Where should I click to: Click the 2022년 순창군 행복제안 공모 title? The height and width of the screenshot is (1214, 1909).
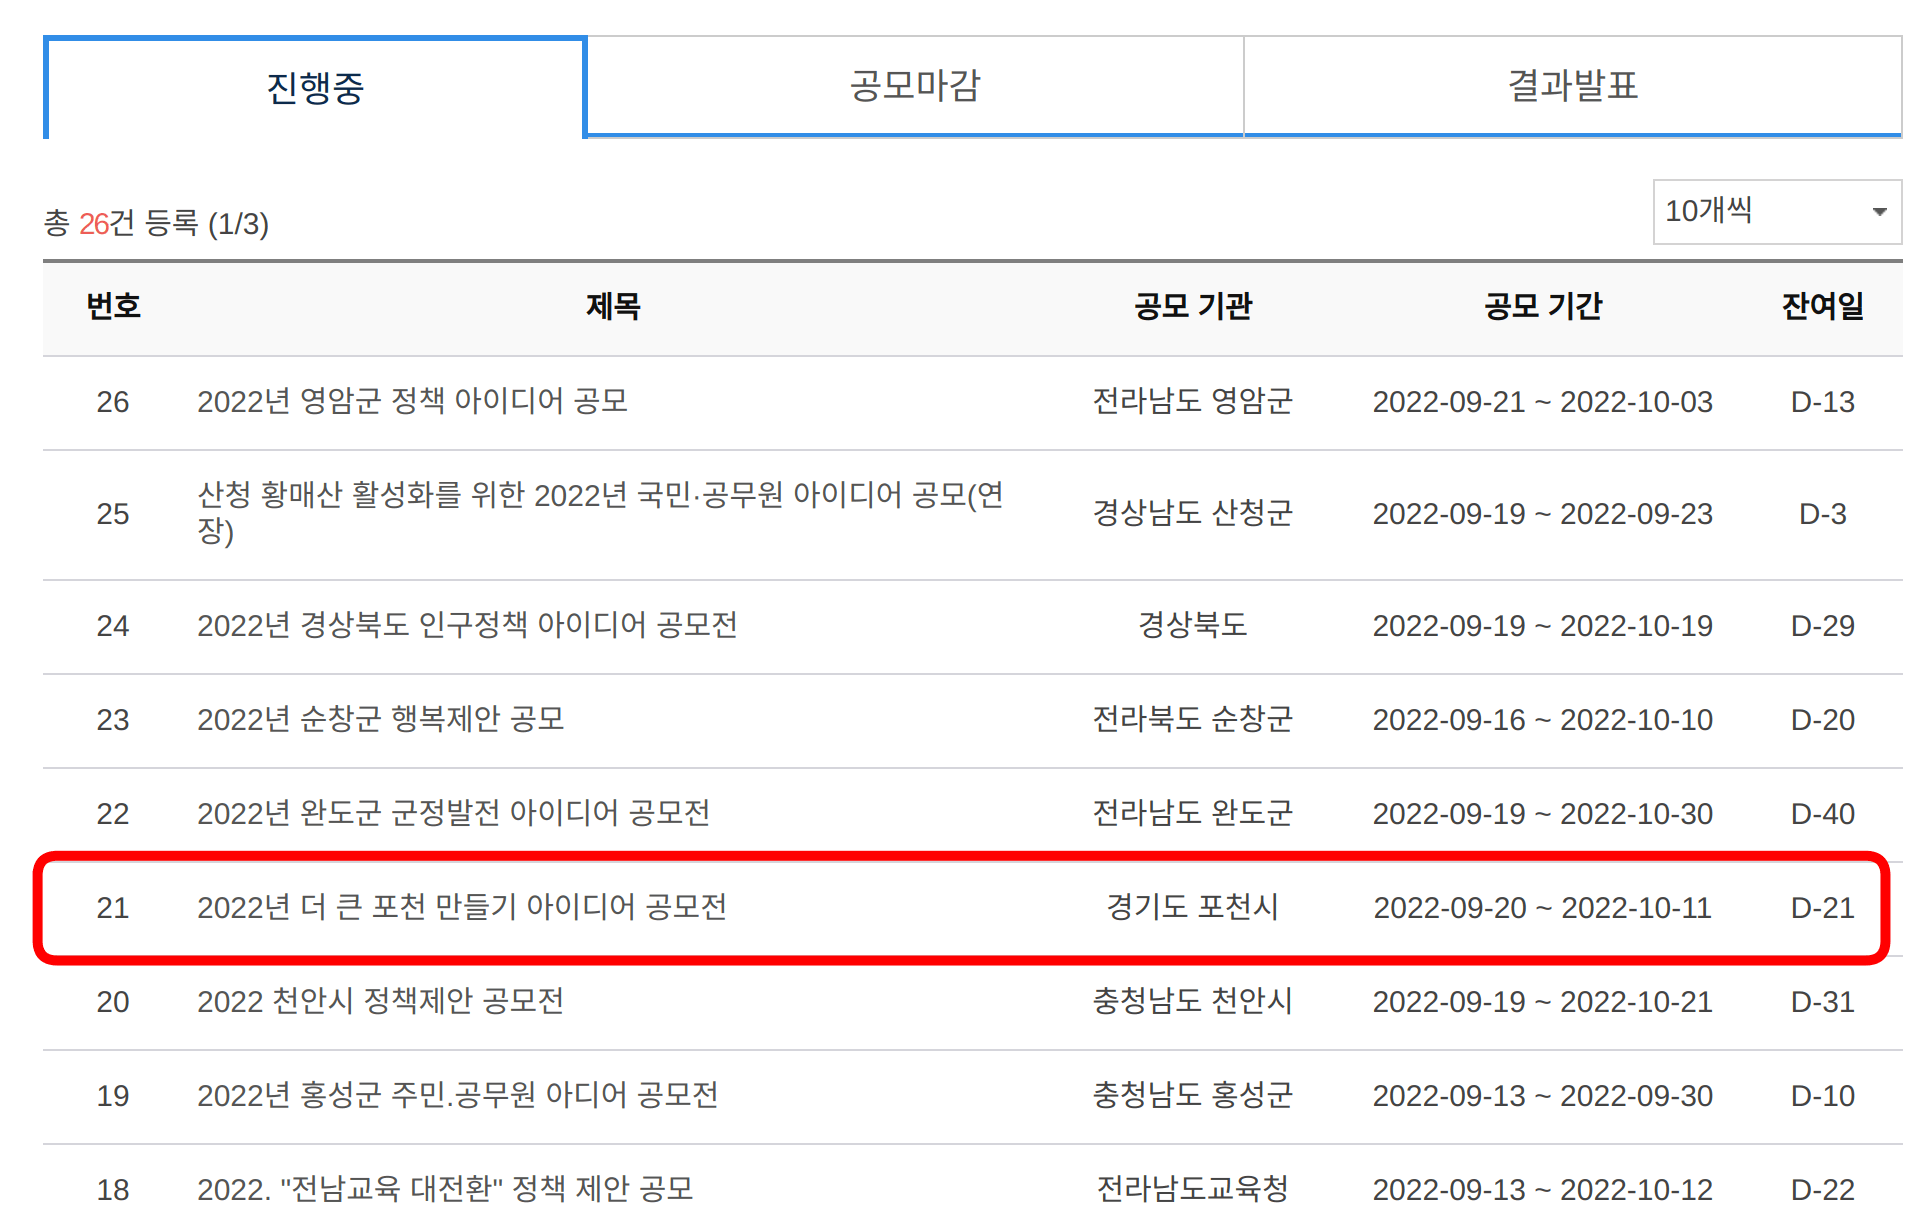385,719
